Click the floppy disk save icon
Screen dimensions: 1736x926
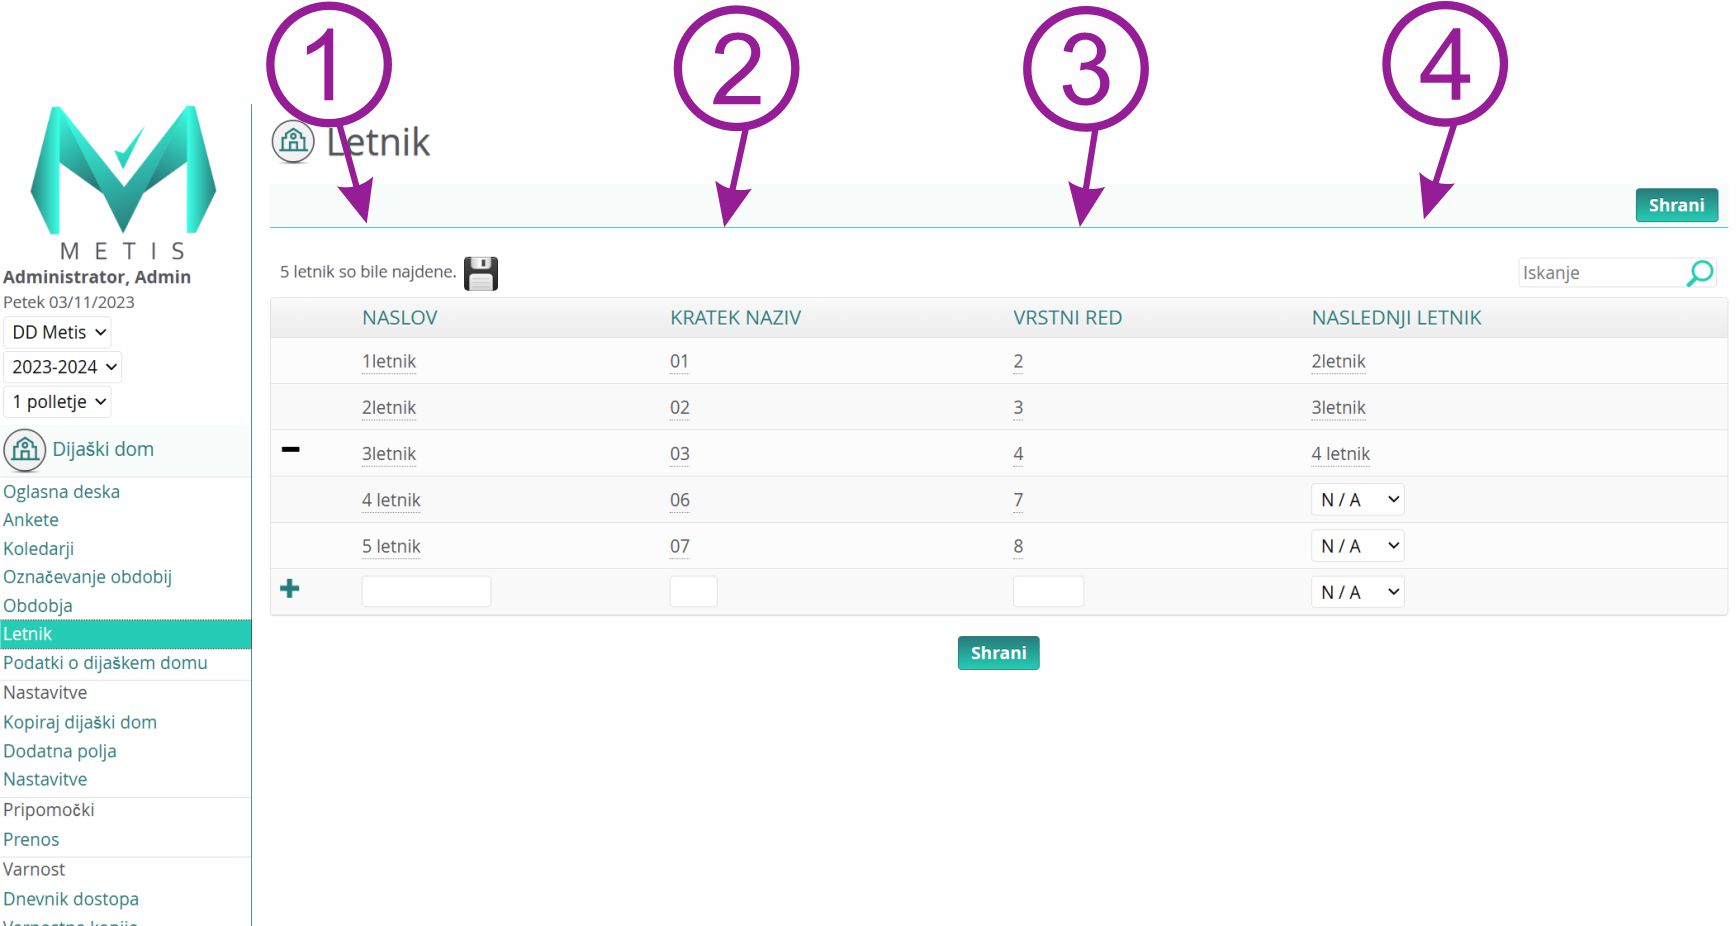tap(481, 273)
